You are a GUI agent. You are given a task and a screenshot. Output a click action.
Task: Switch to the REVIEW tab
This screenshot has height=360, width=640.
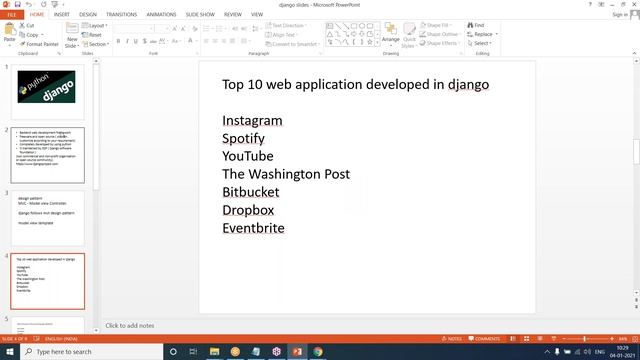tap(233, 15)
